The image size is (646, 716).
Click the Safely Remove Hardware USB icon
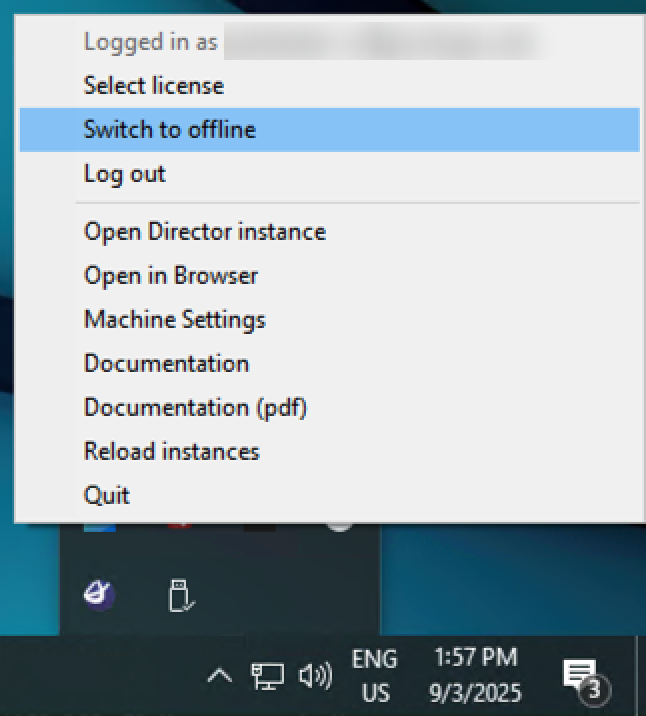pyautogui.click(x=181, y=596)
